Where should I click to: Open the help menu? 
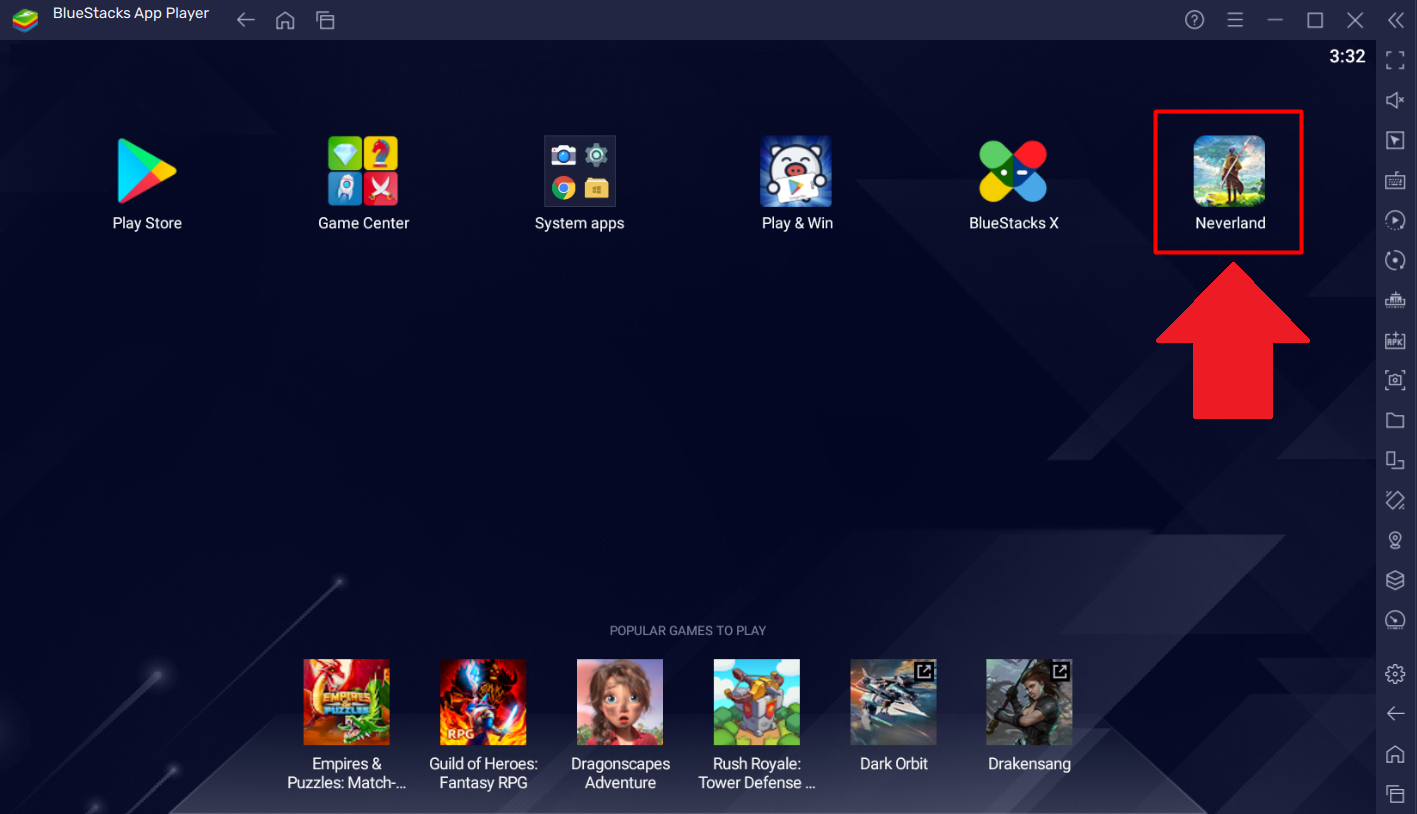click(1194, 19)
